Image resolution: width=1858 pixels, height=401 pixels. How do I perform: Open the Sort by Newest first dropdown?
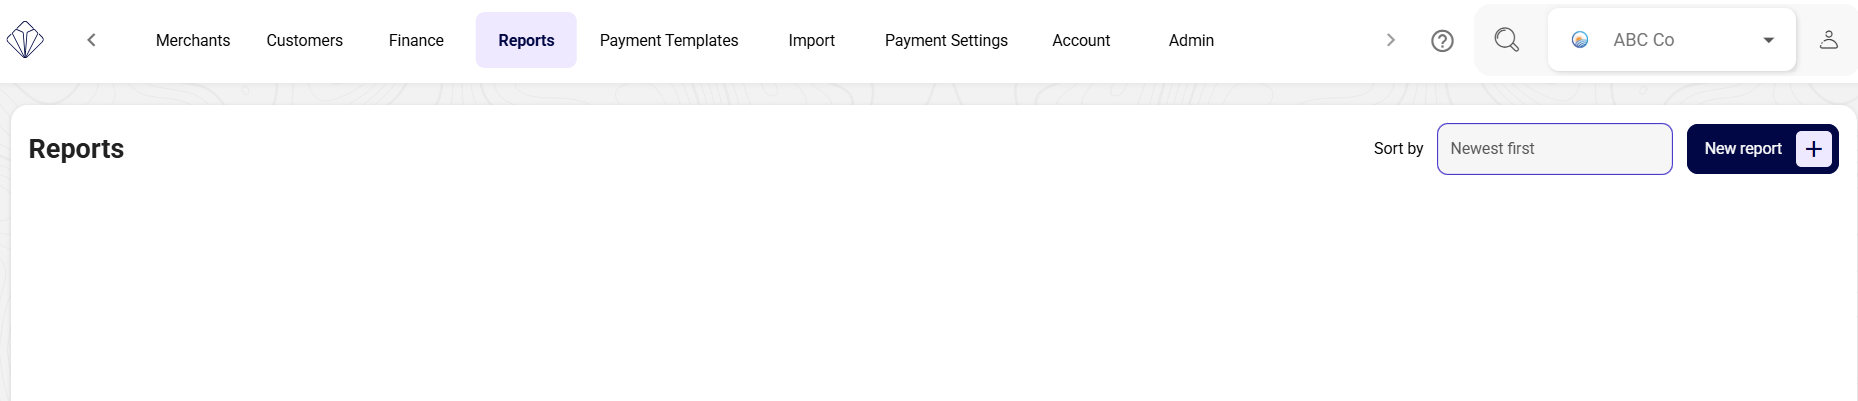point(1554,149)
